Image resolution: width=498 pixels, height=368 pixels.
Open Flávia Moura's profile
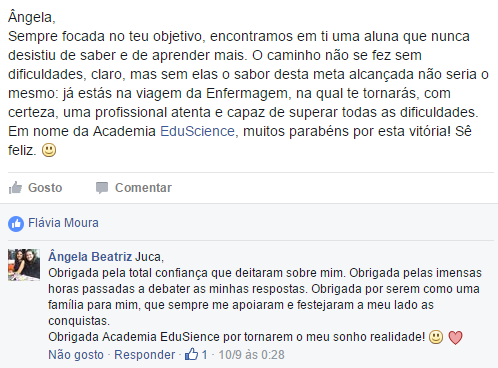point(63,223)
